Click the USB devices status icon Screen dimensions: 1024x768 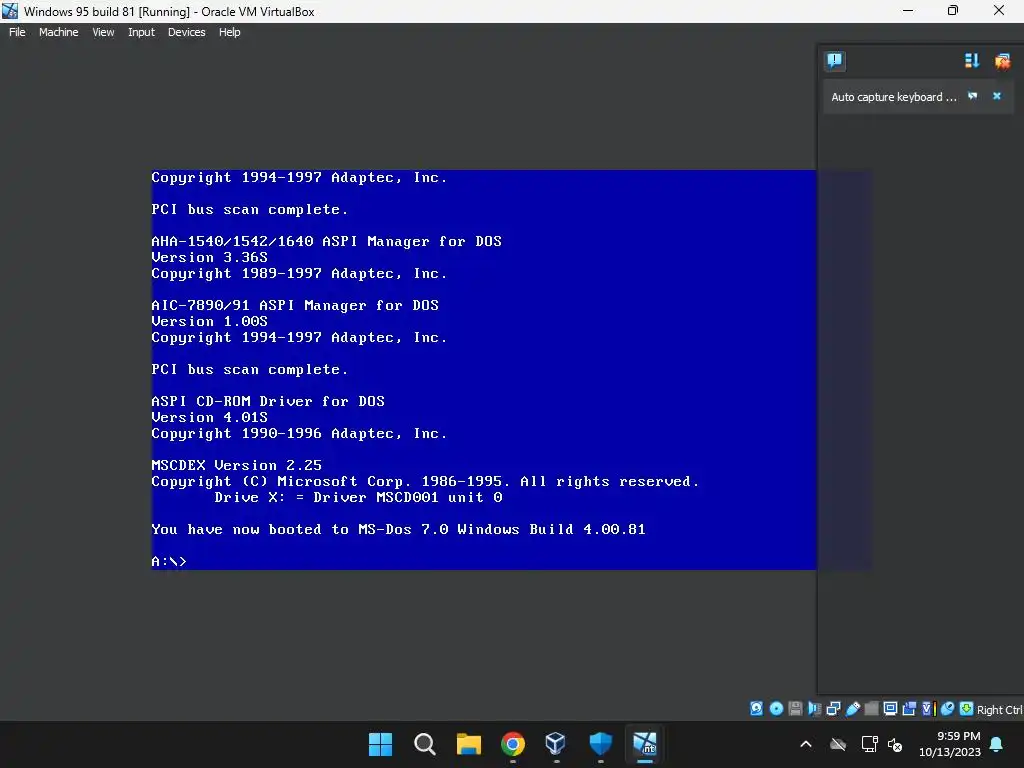pyautogui.click(x=853, y=709)
